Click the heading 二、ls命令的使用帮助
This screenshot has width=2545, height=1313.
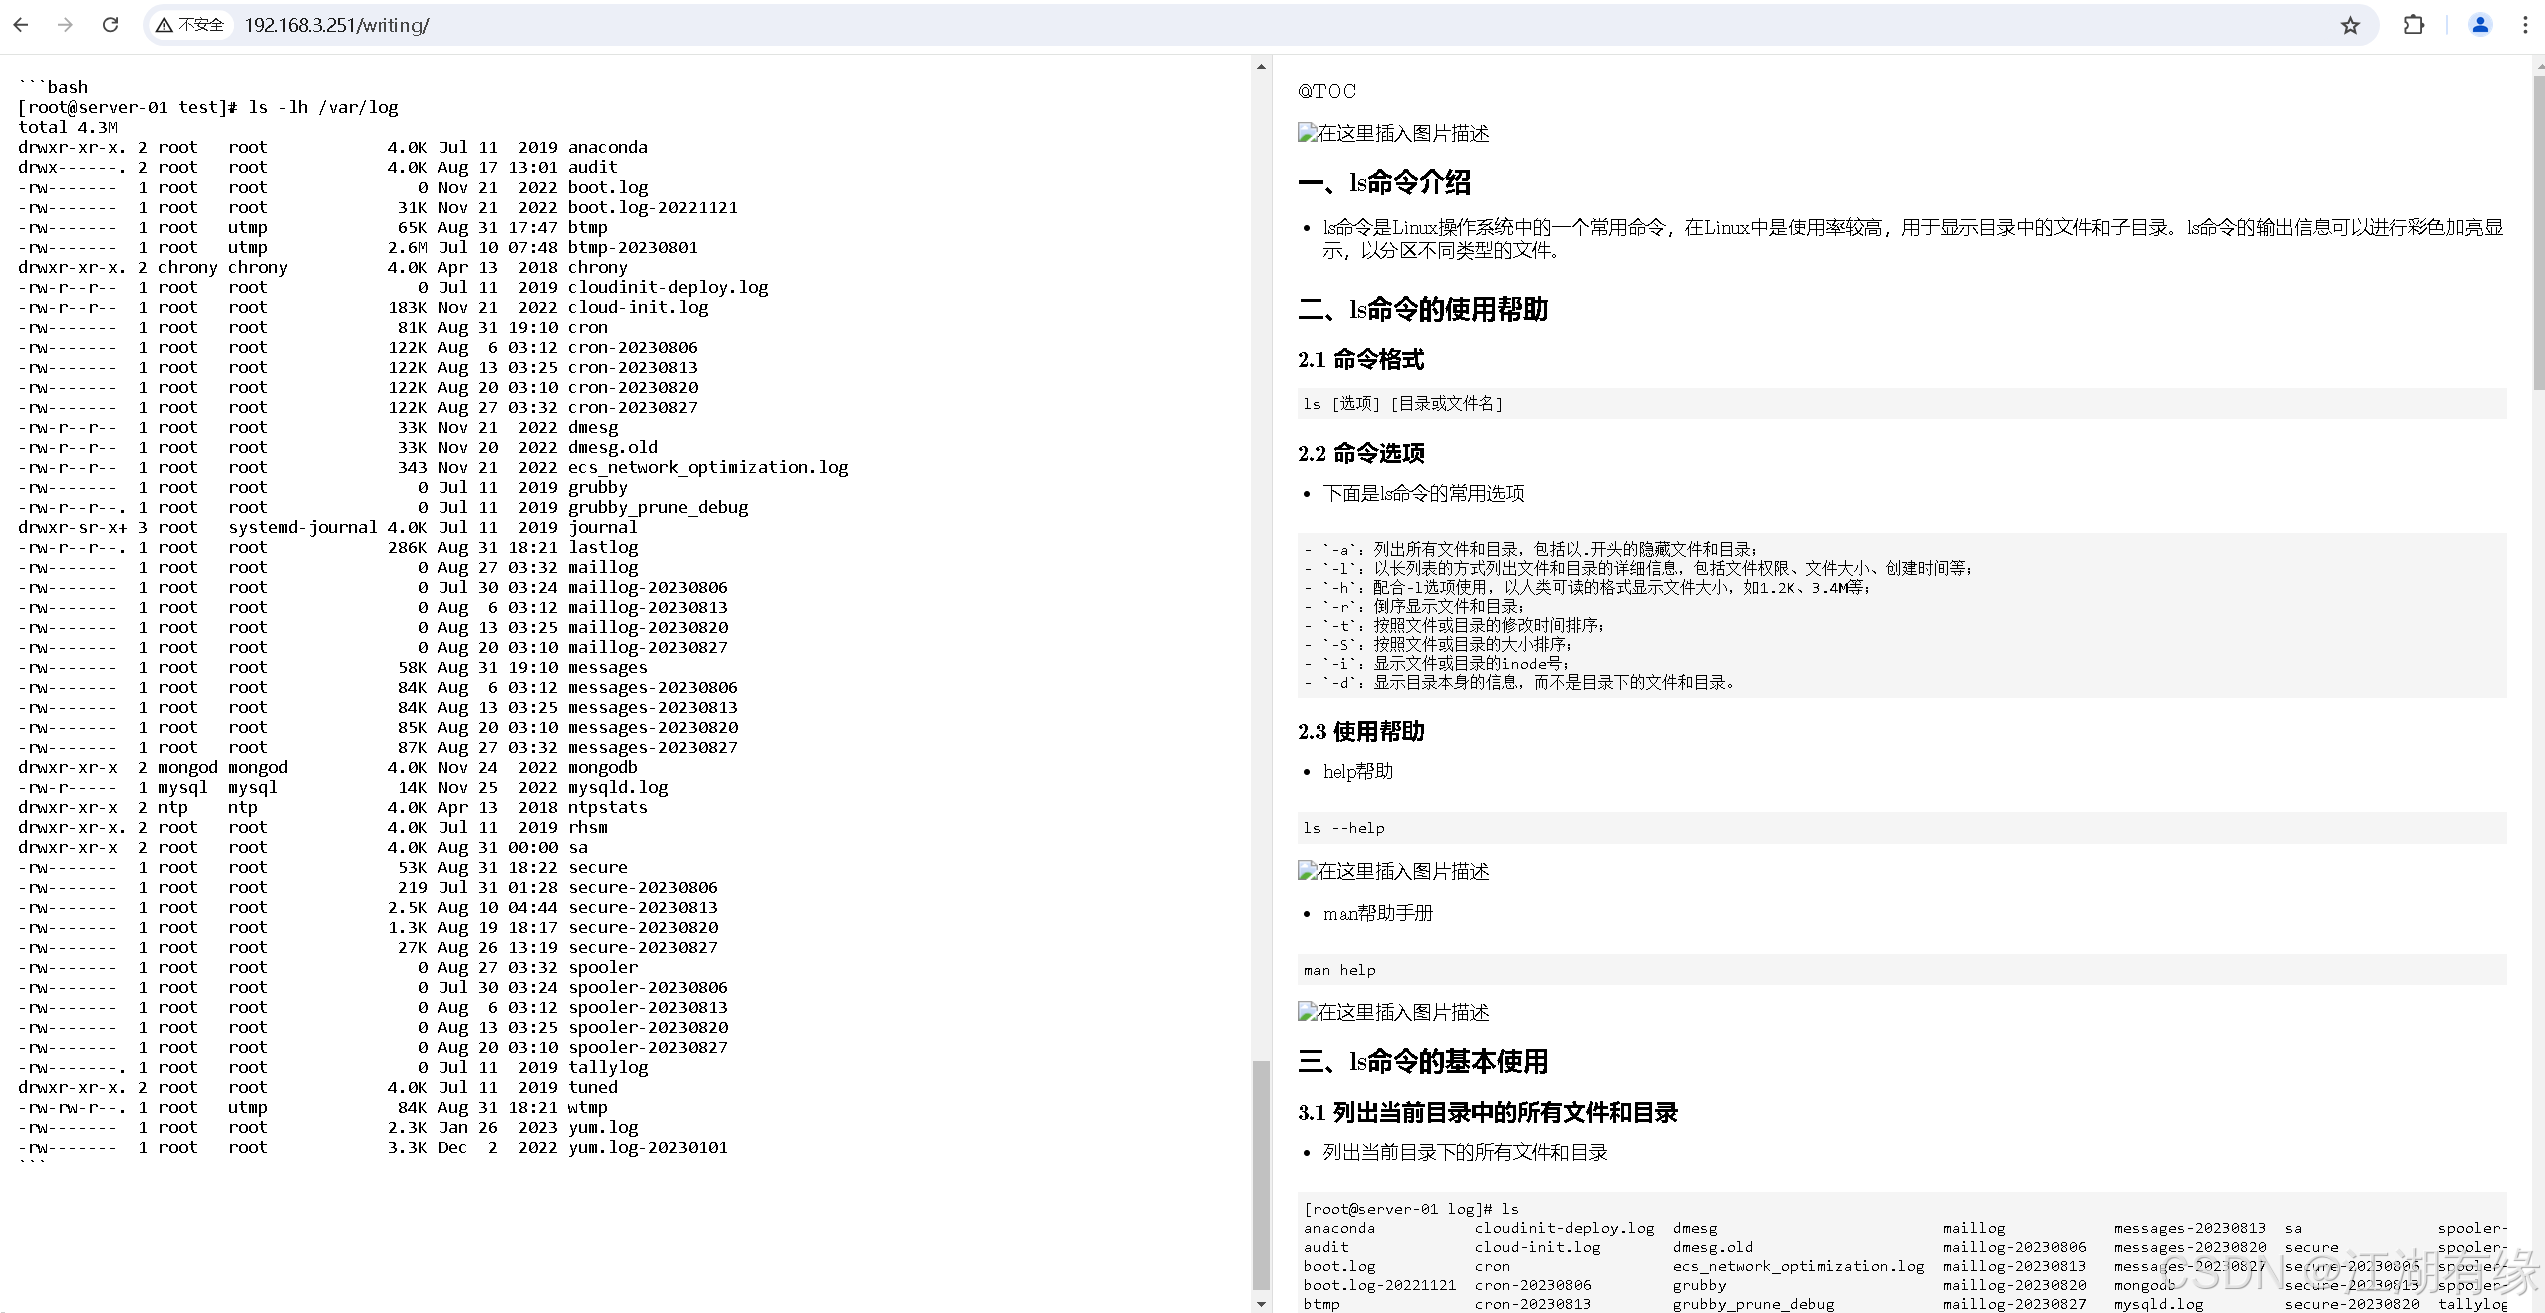point(1423,309)
